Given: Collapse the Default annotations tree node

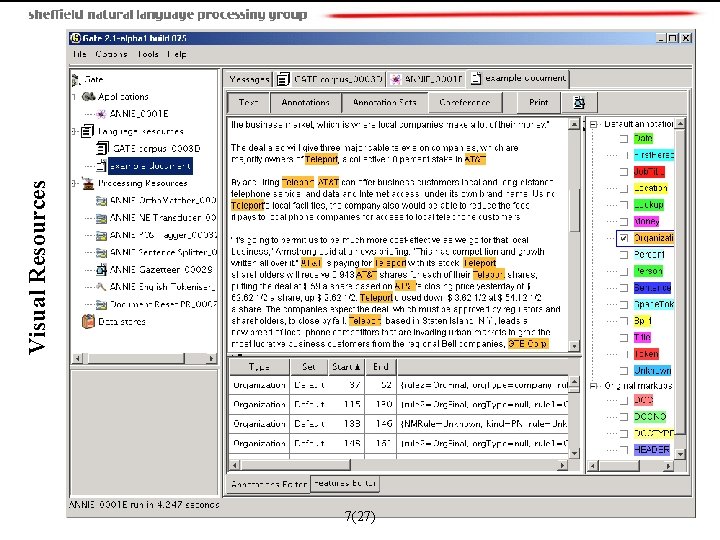Looking at the screenshot, I should pos(593,124).
